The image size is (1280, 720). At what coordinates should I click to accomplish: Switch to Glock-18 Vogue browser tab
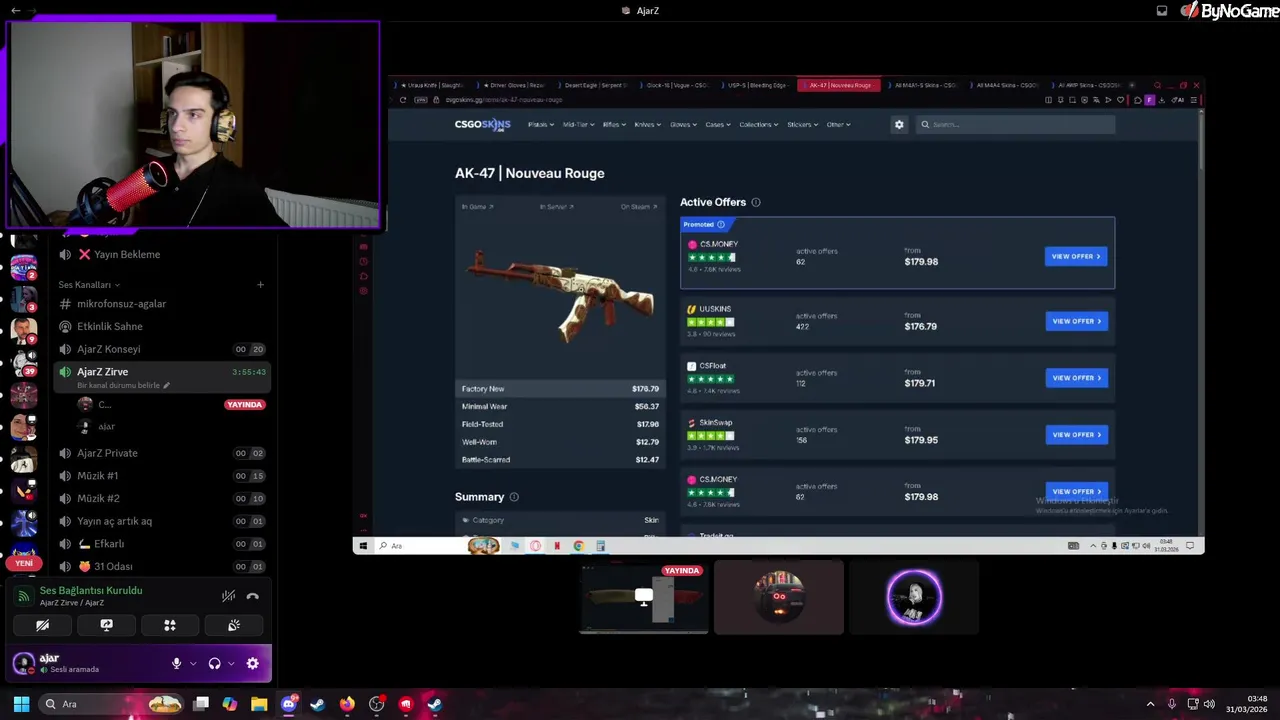pos(676,86)
